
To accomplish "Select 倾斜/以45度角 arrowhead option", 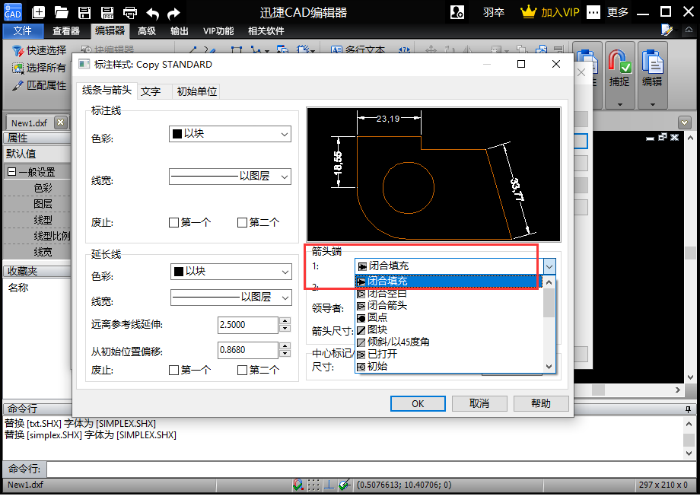I will coord(449,342).
